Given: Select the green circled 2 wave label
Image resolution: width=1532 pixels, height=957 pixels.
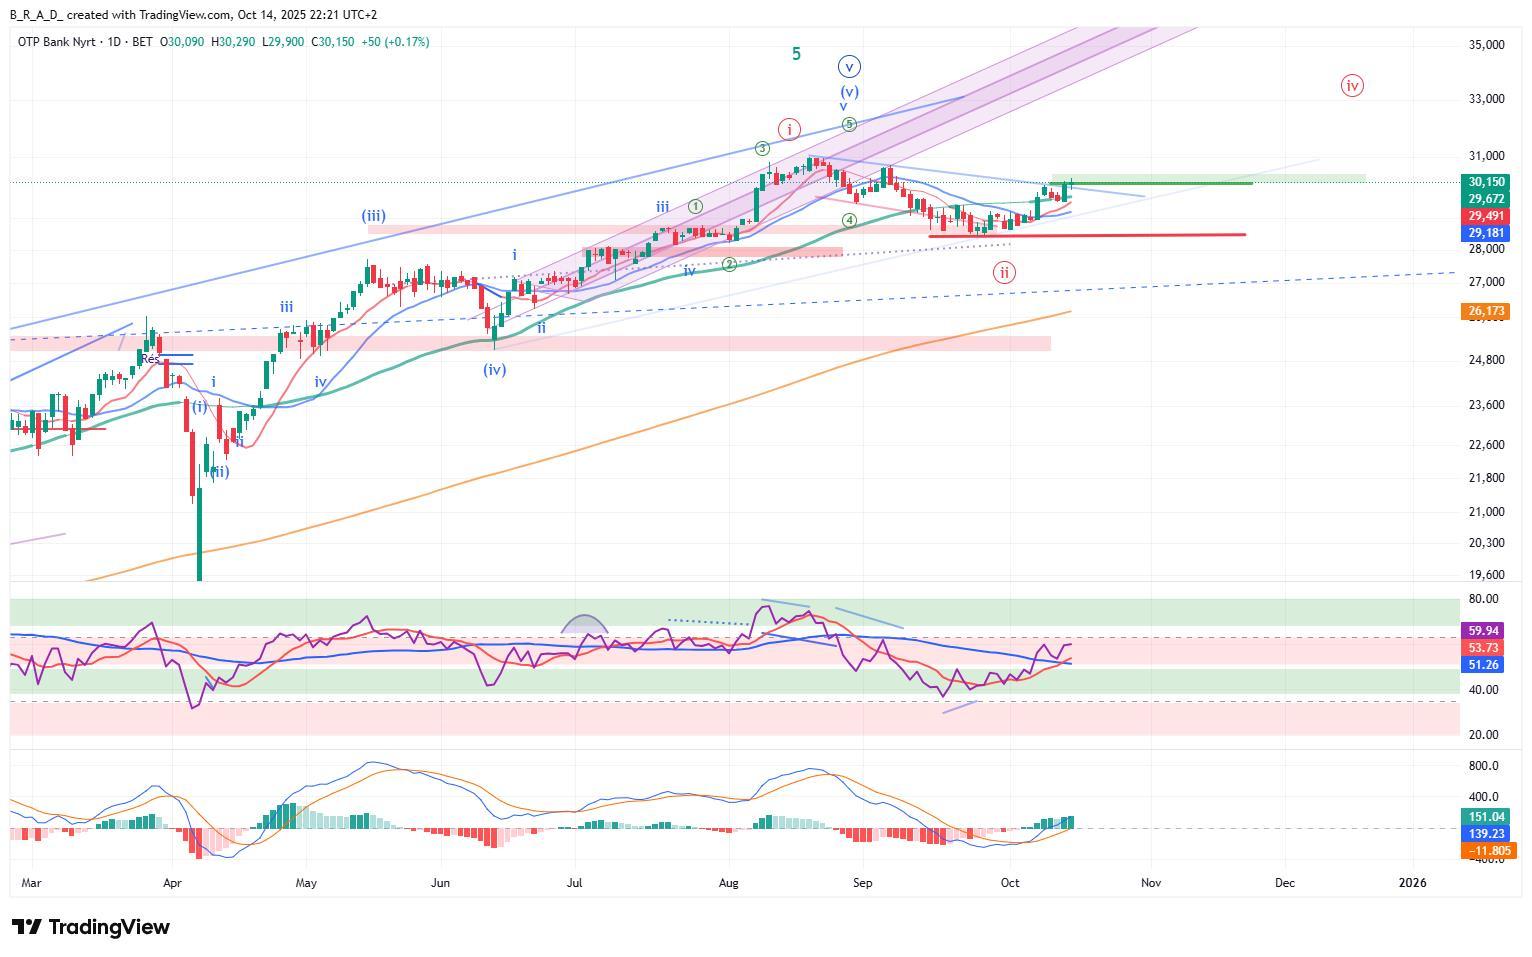Looking at the screenshot, I should point(729,264).
